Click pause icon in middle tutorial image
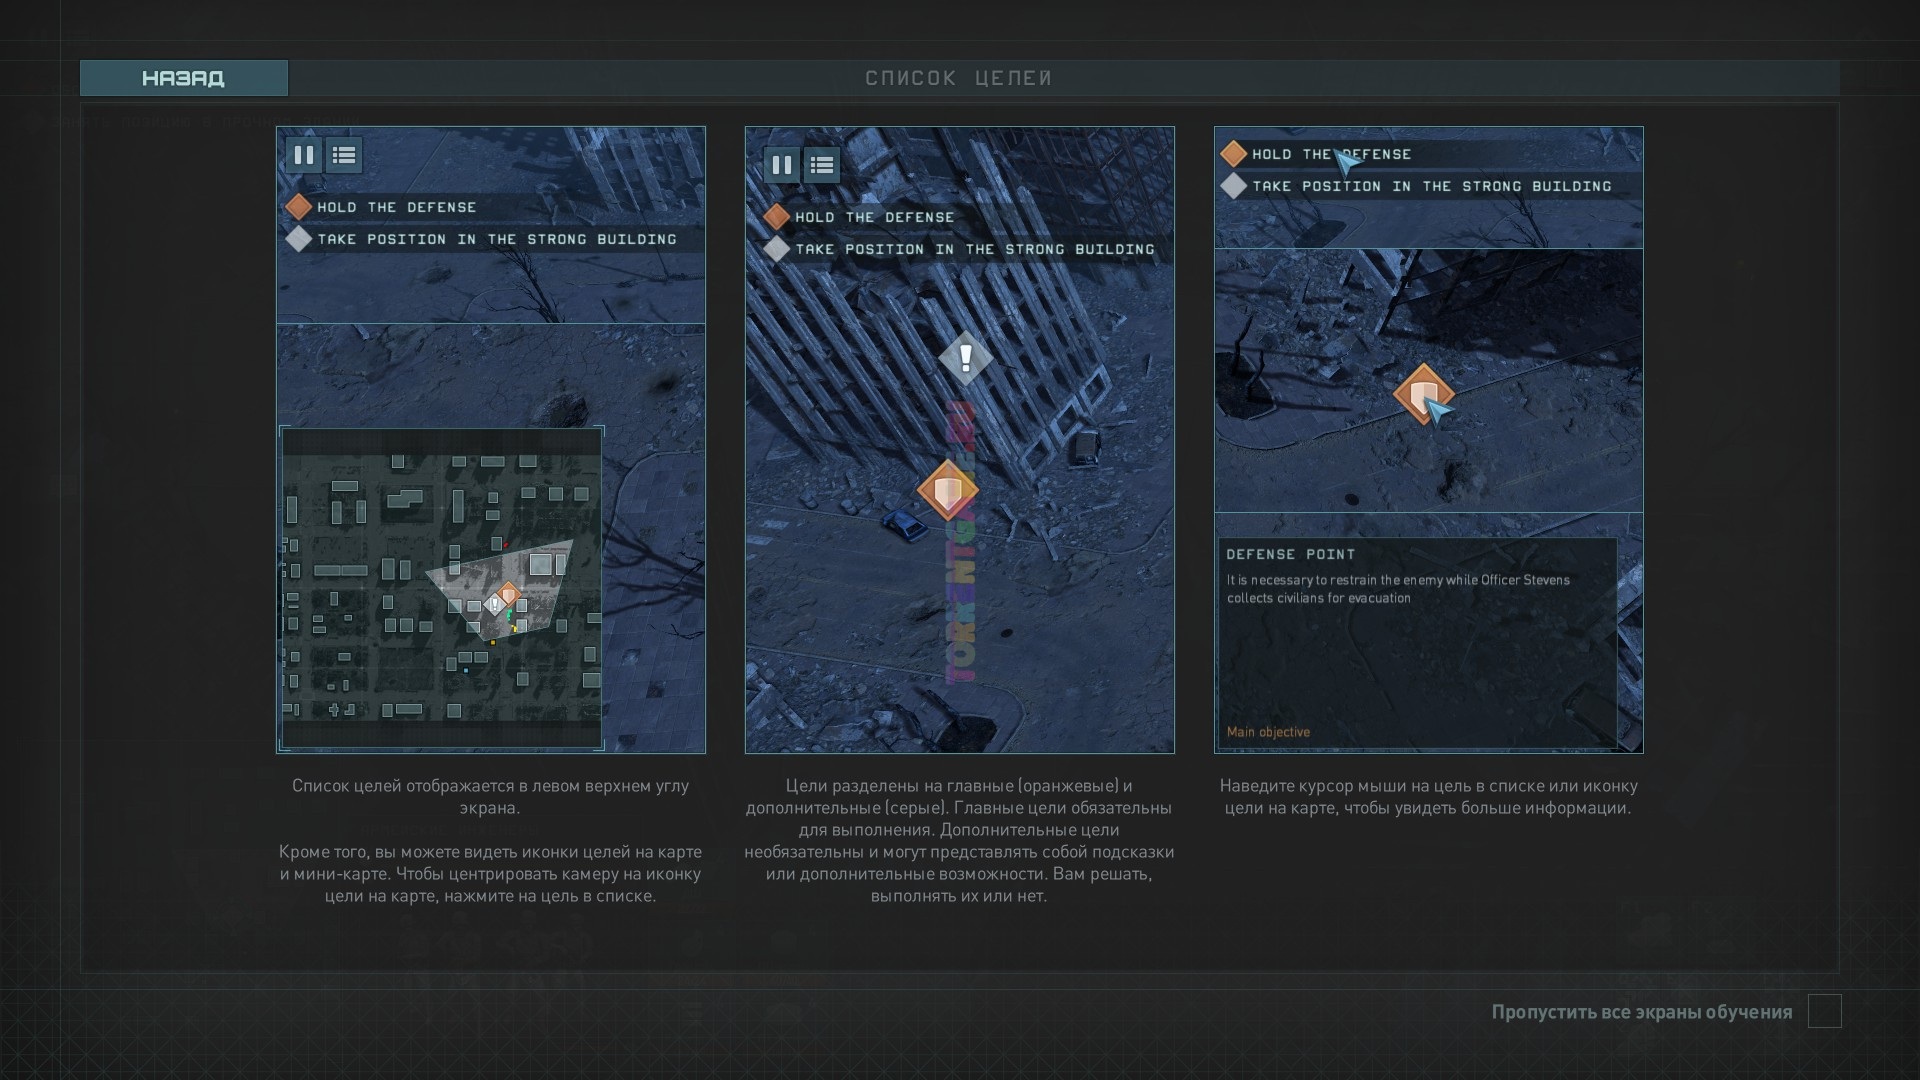 click(x=782, y=165)
